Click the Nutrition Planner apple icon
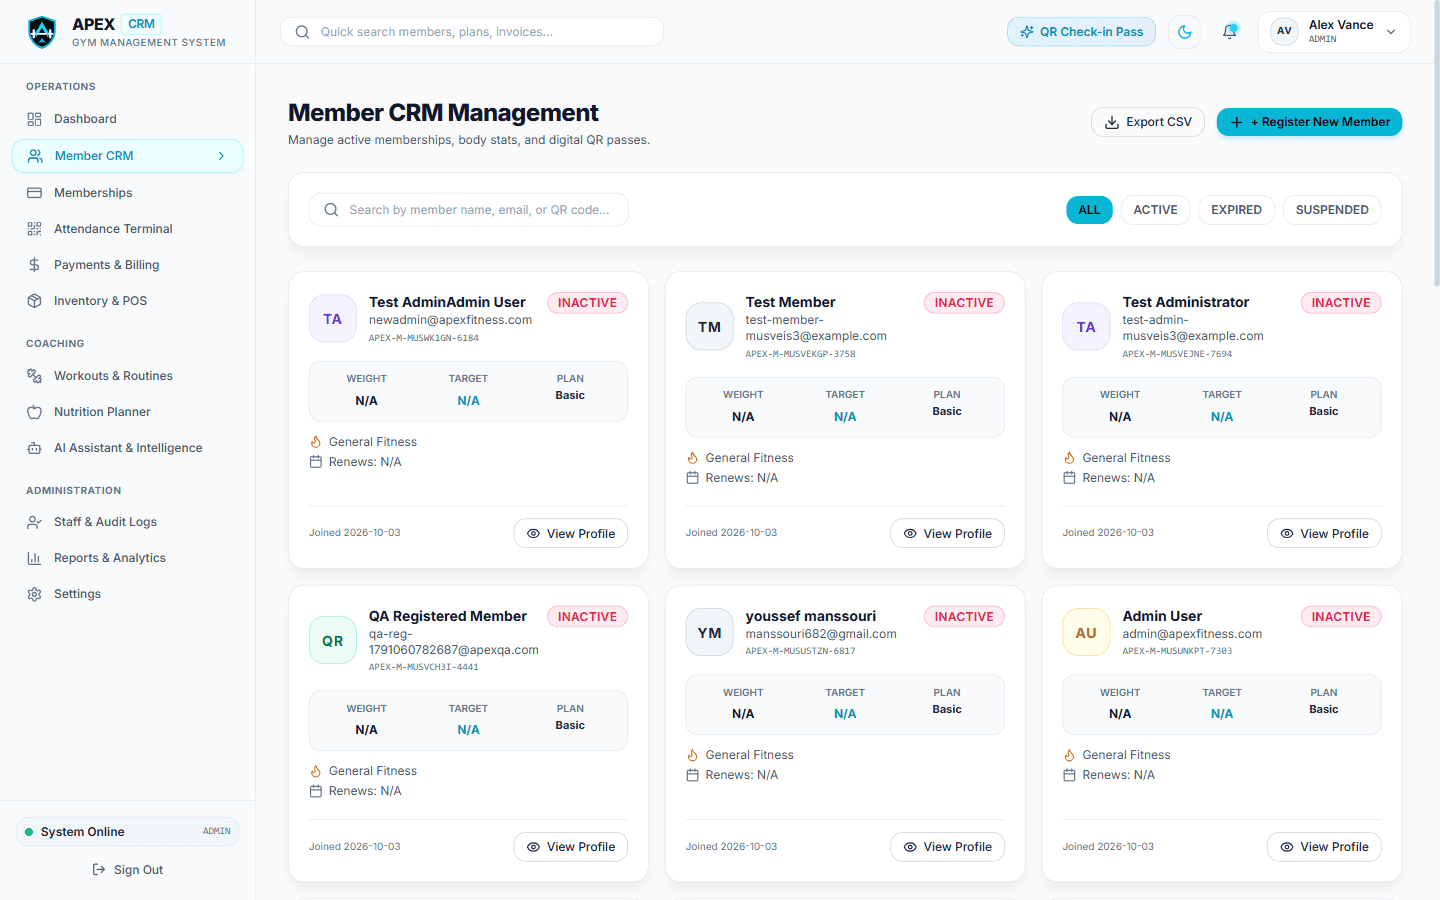Viewport: 1440px width, 900px height. (x=34, y=412)
